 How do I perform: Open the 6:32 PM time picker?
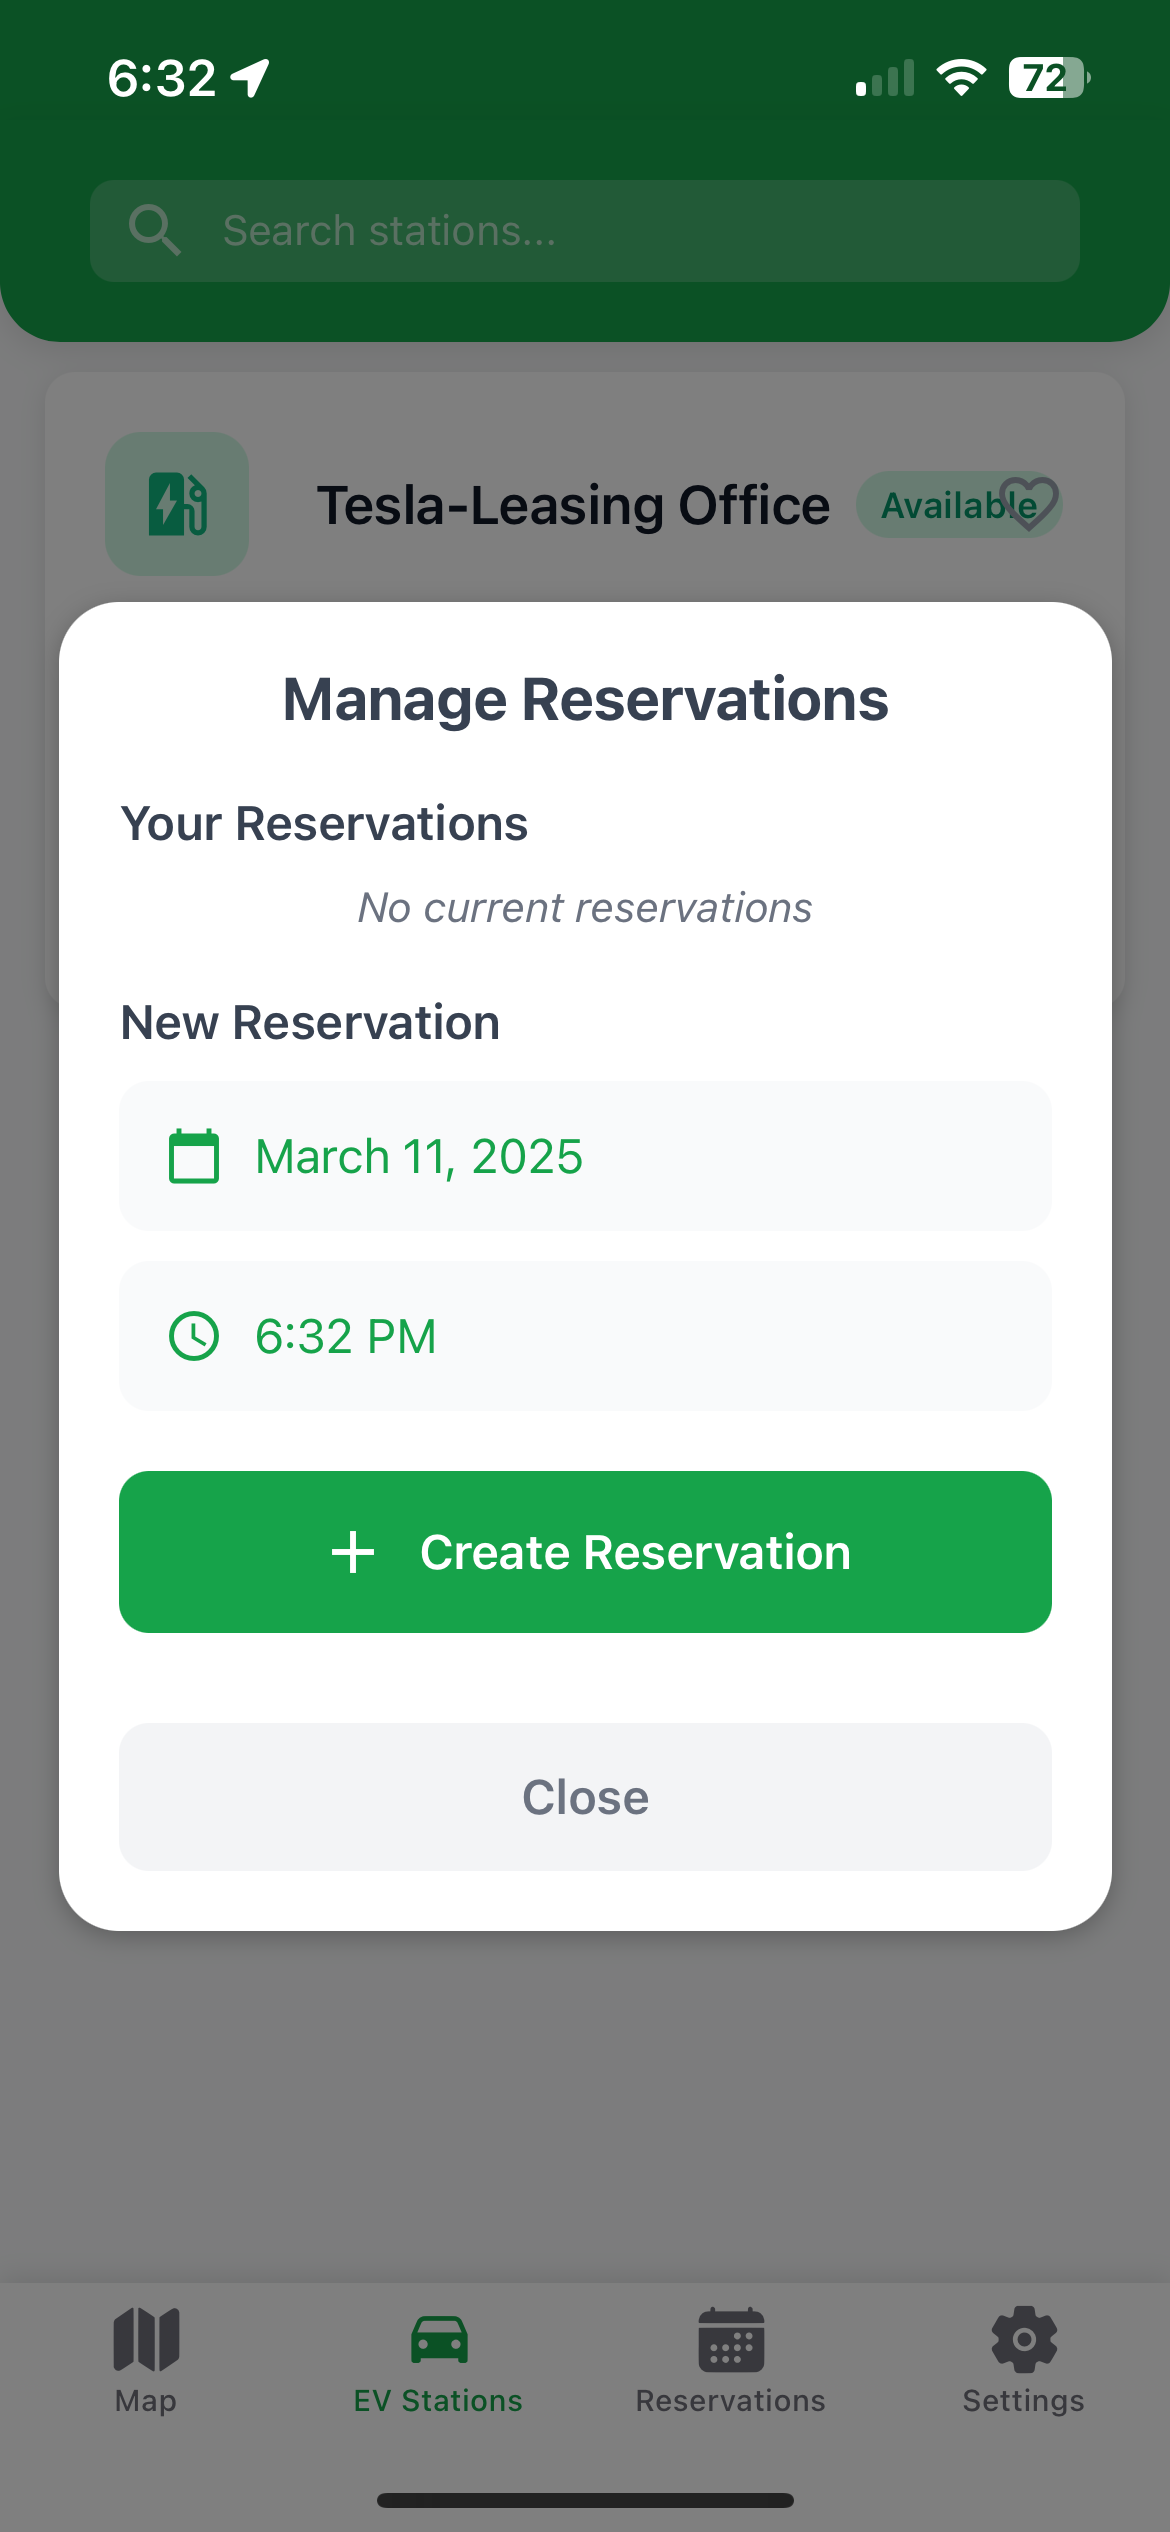585,1336
